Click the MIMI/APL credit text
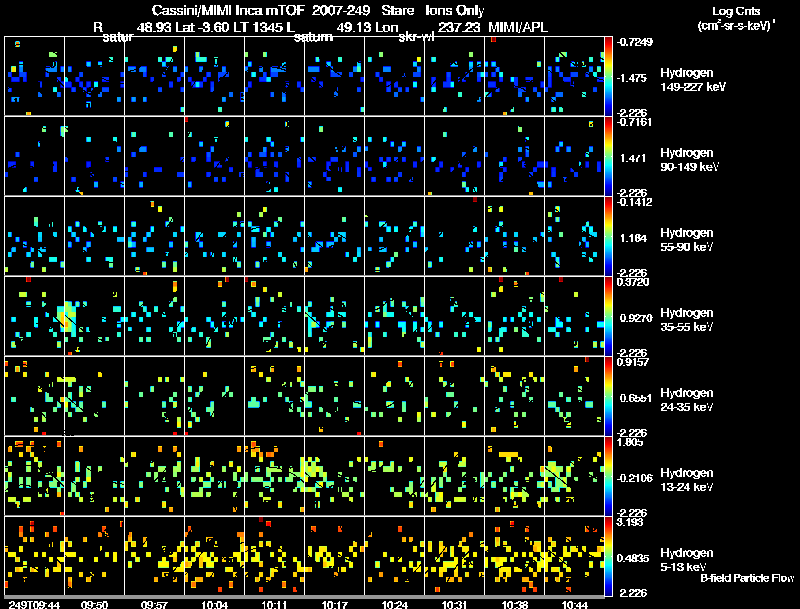800x609 pixels. 518,28
